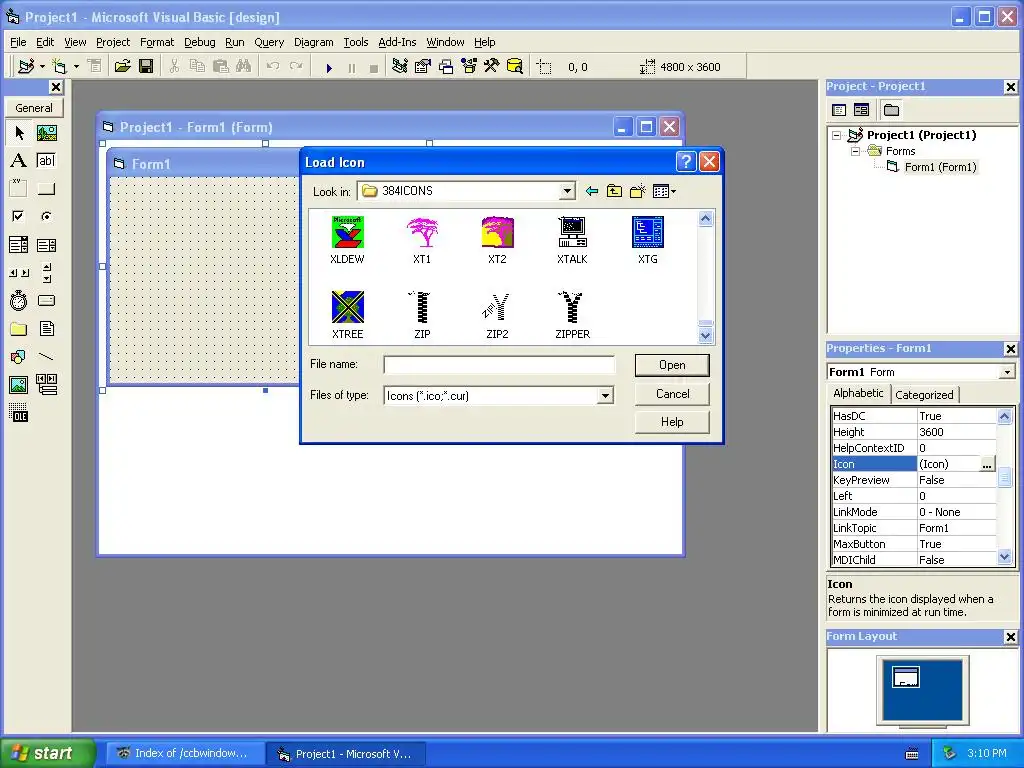Collapse the Project1 tree node
This screenshot has height=768, width=1024.
pyautogui.click(x=837, y=135)
